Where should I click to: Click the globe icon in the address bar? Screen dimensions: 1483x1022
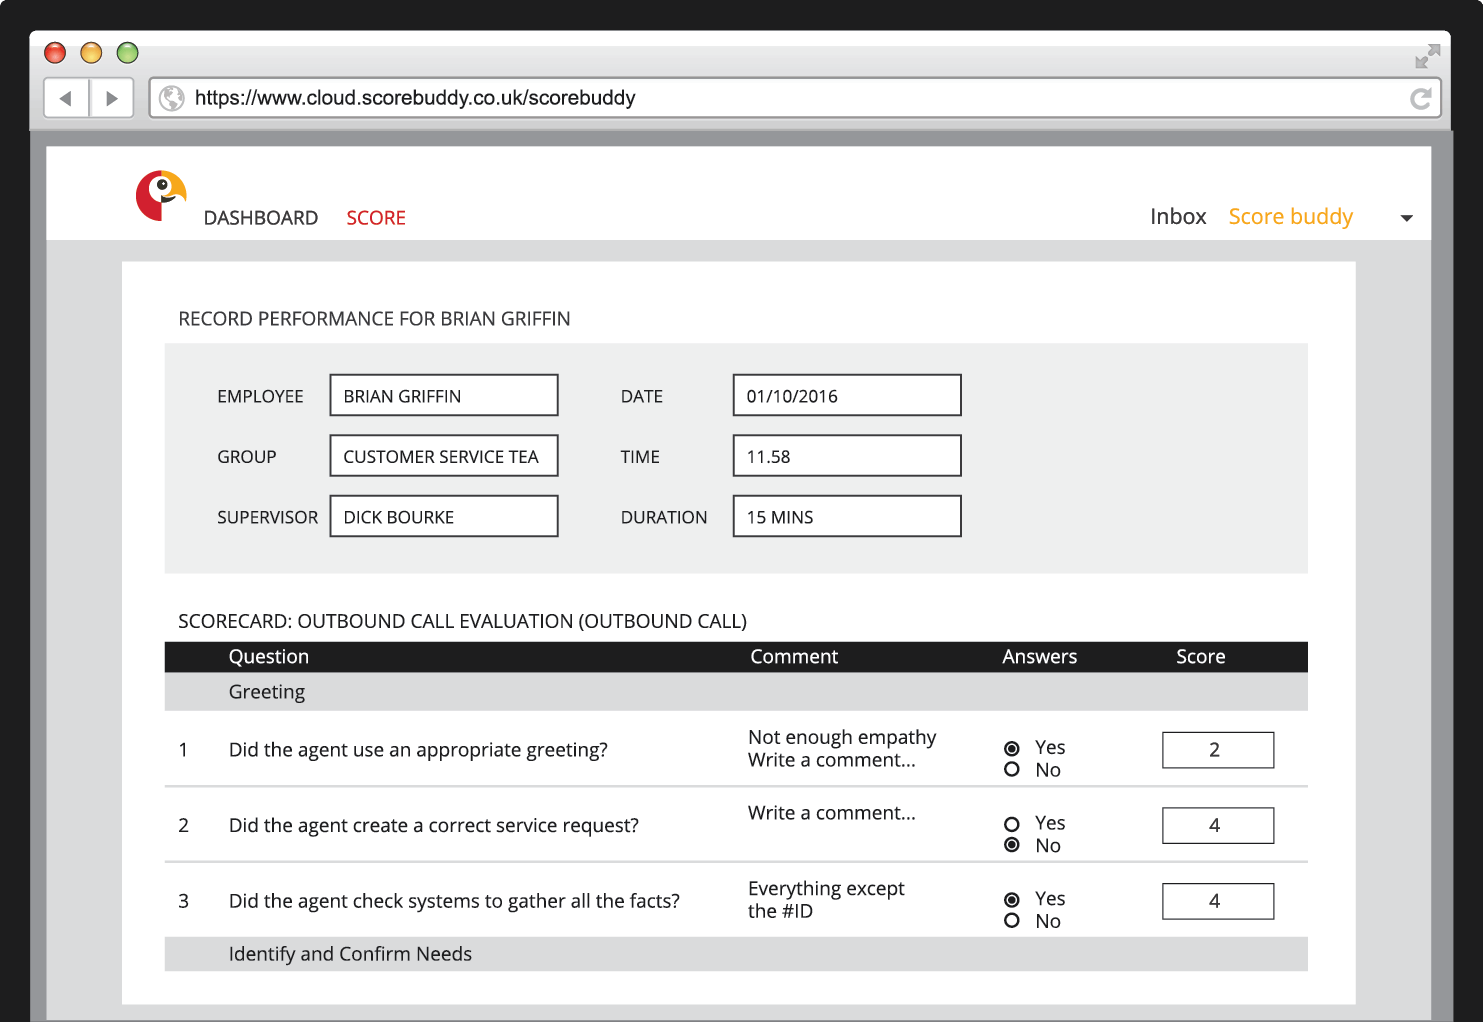pyautogui.click(x=172, y=98)
